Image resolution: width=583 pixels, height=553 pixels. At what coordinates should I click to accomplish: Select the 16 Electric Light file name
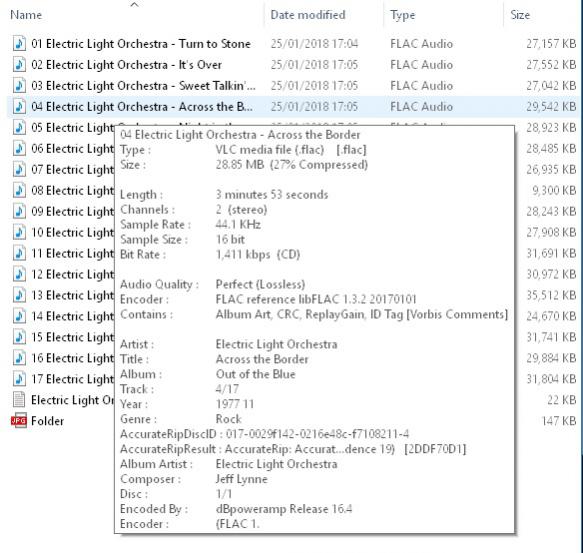coord(73,358)
